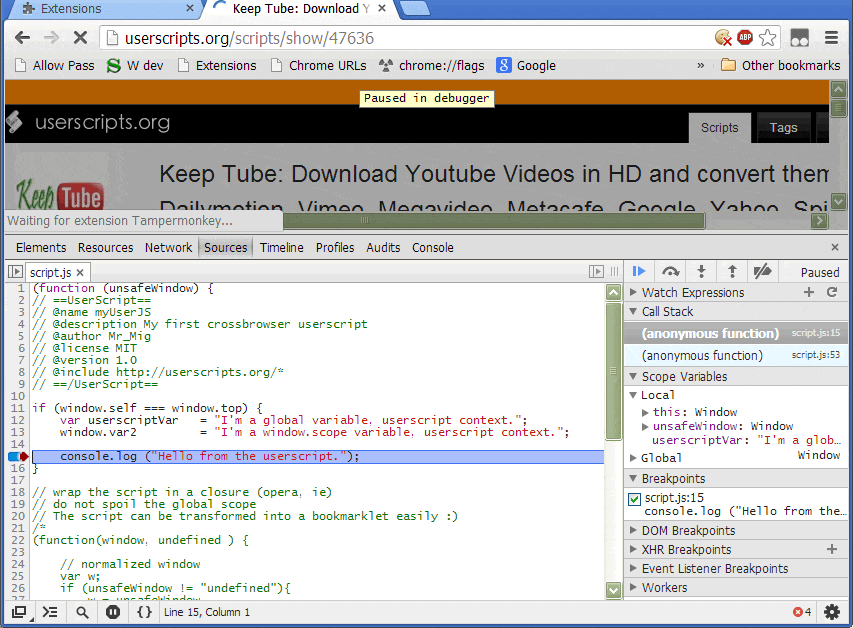
Task: Open the Chrome URLs bookmark
Action: pyautogui.click(x=319, y=65)
